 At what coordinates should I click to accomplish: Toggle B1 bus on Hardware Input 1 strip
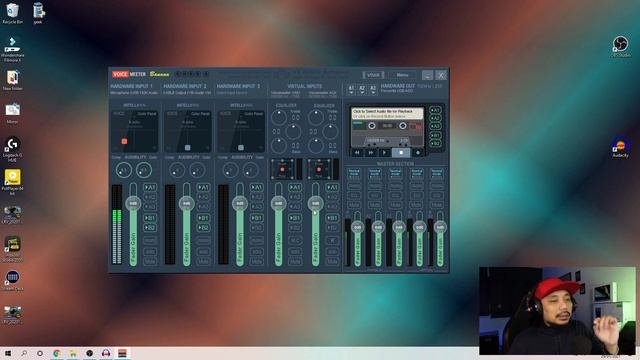pyautogui.click(x=150, y=218)
